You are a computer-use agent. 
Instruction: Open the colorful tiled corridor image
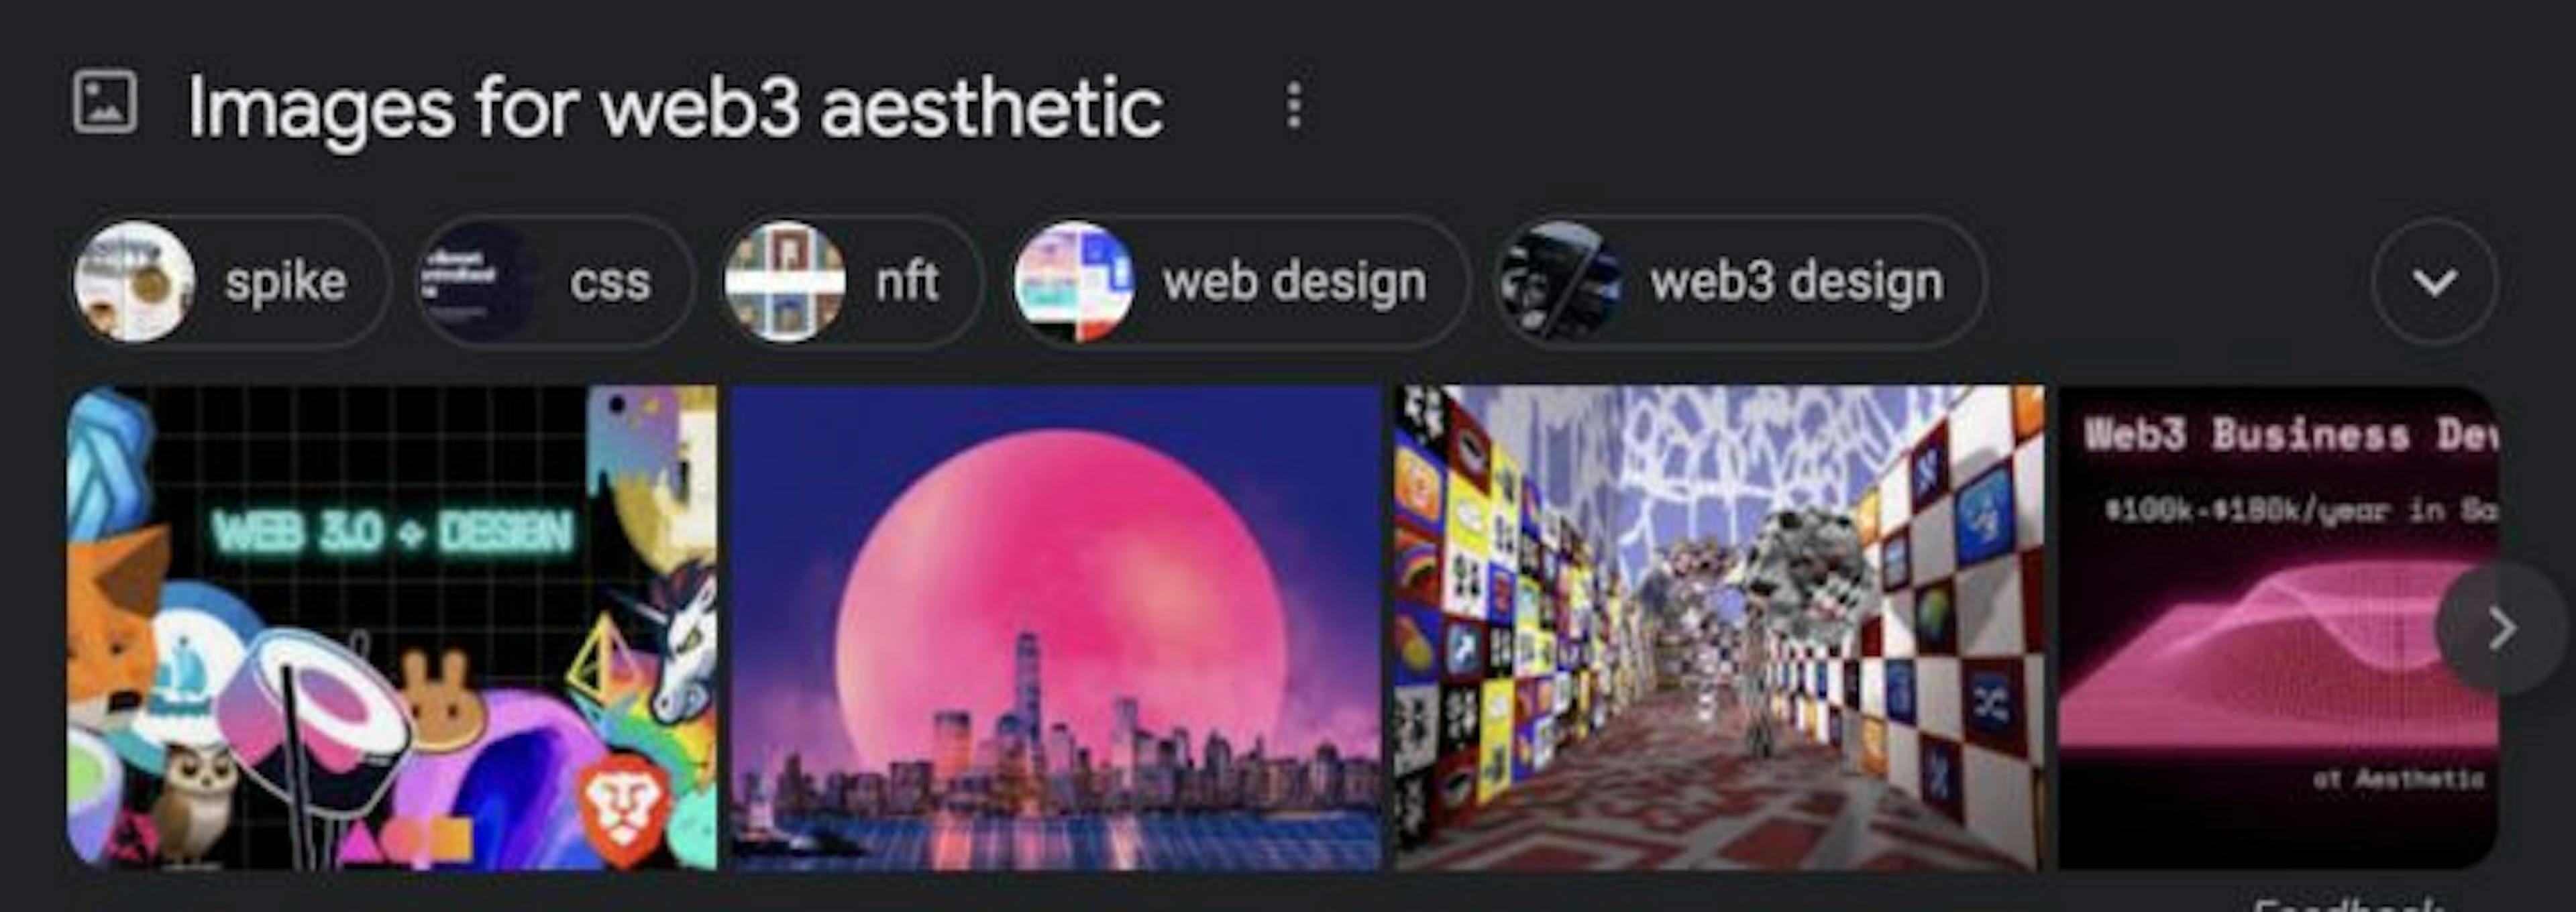coord(1719,628)
